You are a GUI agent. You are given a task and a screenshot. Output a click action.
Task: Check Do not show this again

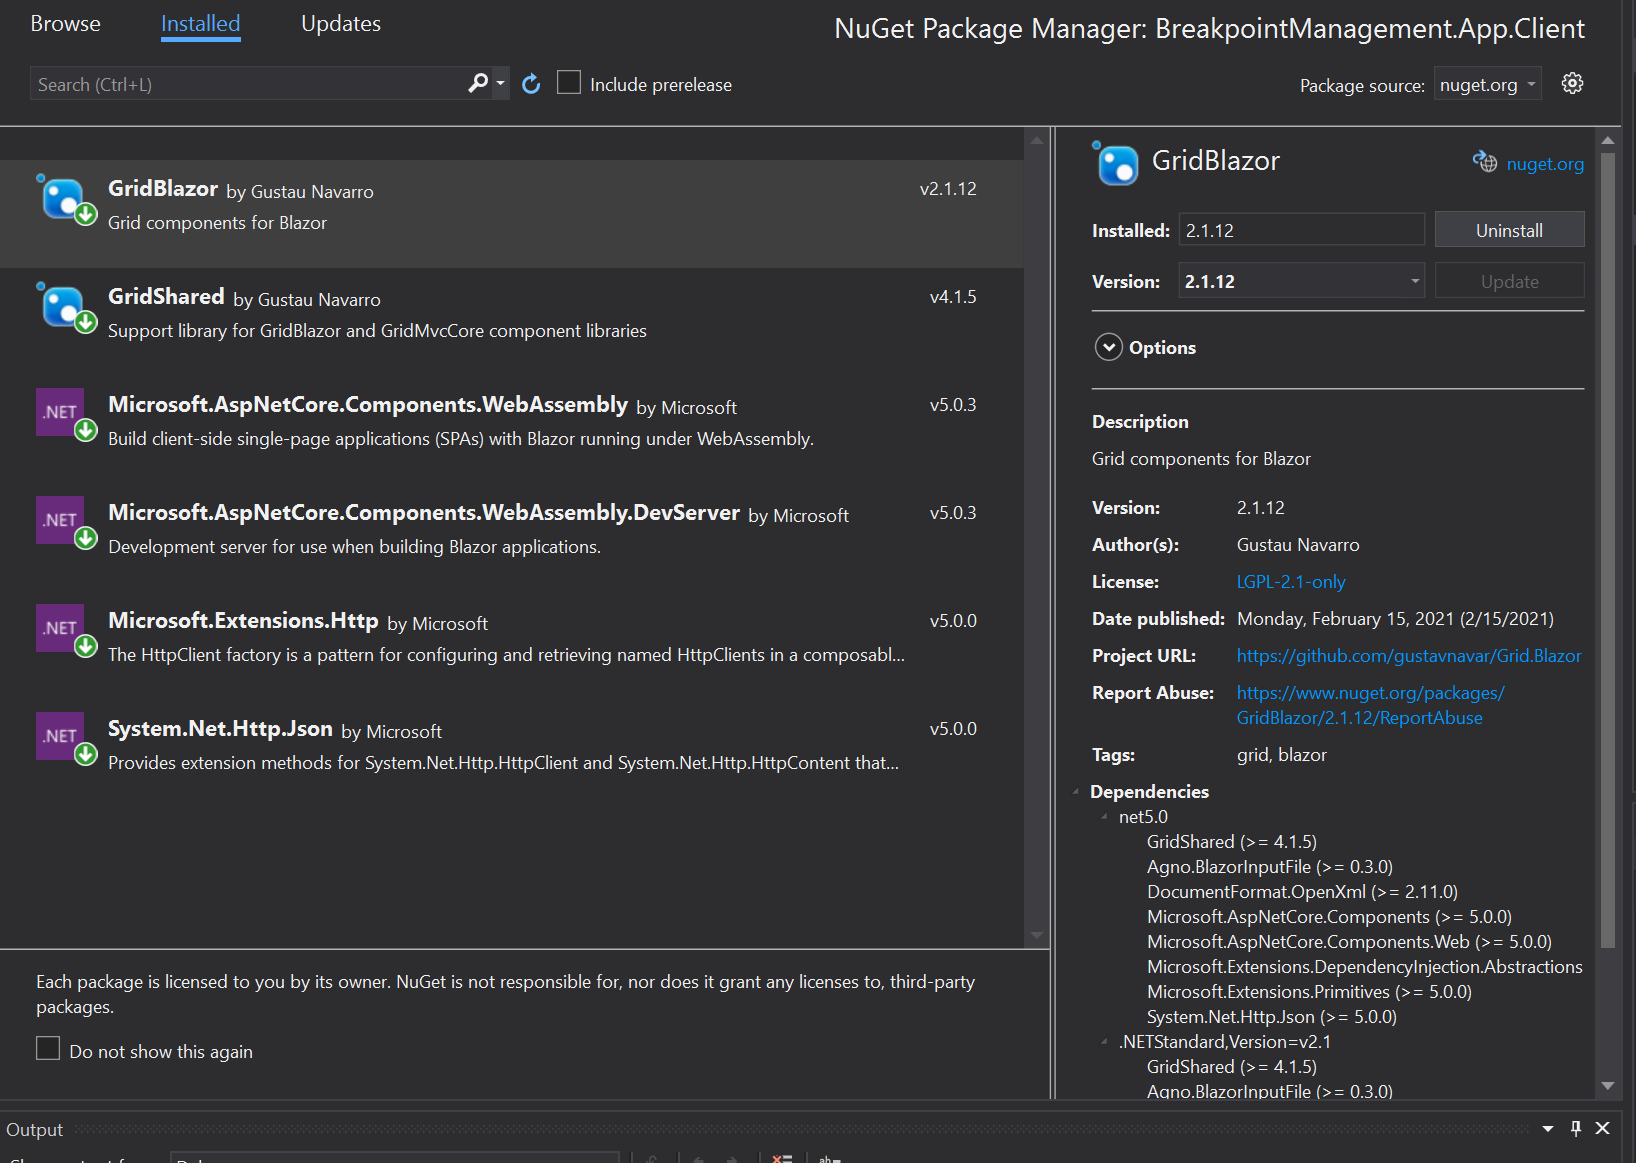pyautogui.click(x=48, y=1047)
